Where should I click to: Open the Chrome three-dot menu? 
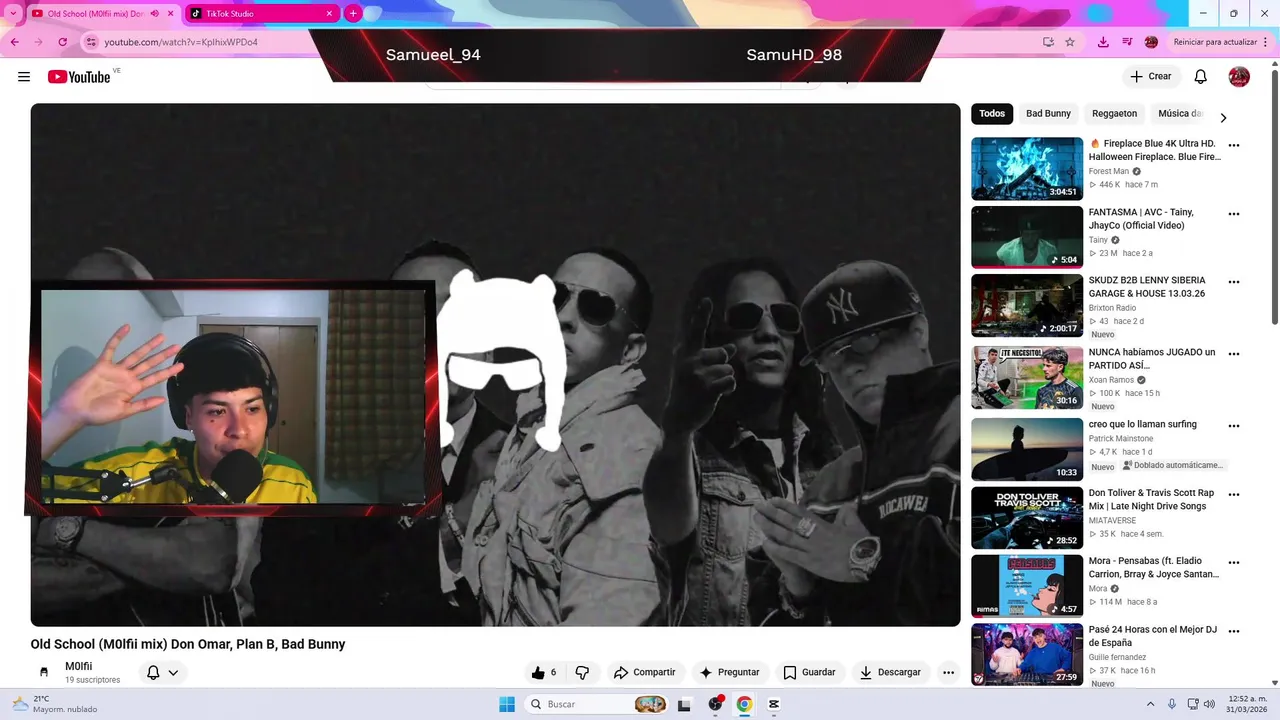(1267, 42)
